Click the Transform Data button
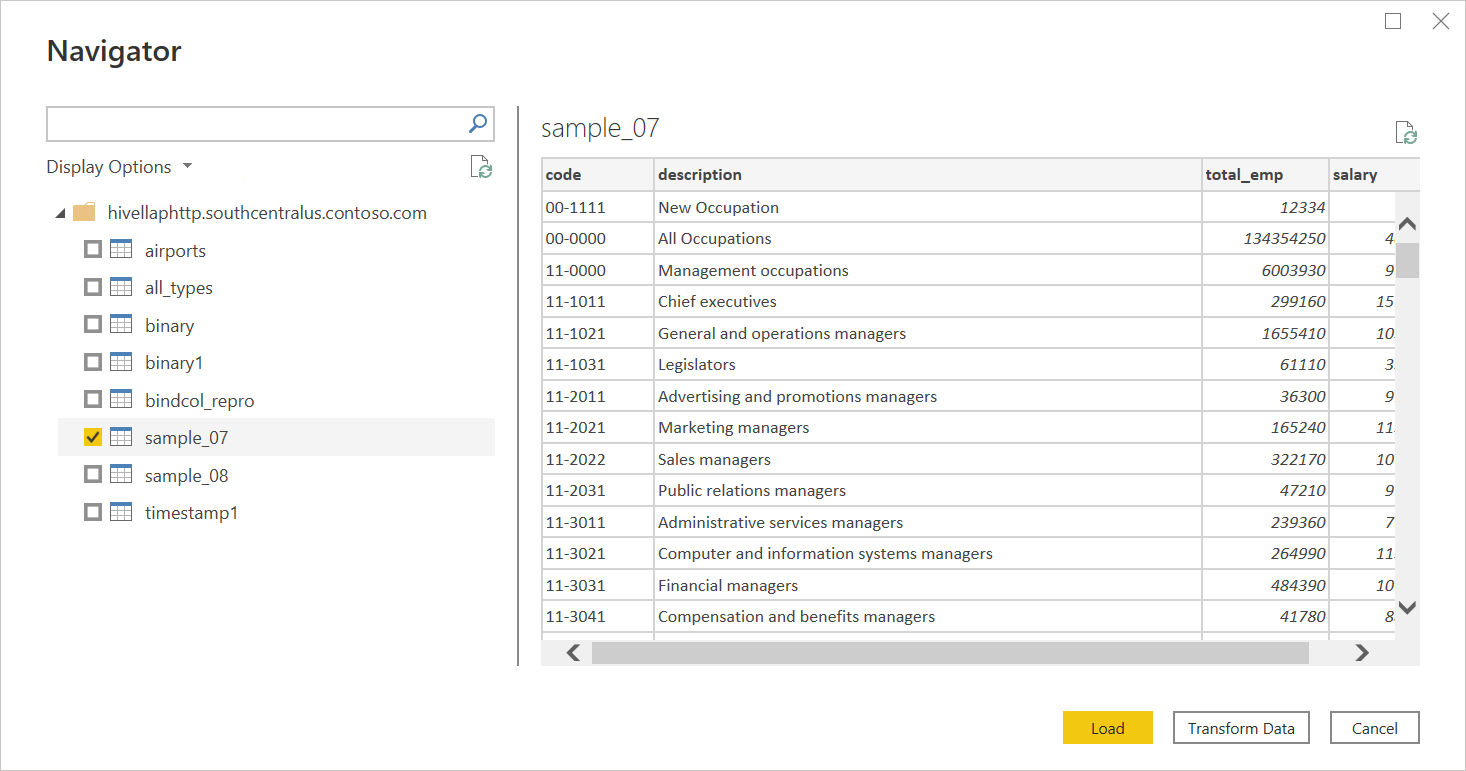Screen dimensions: 1466x771 coord(1240,728)
